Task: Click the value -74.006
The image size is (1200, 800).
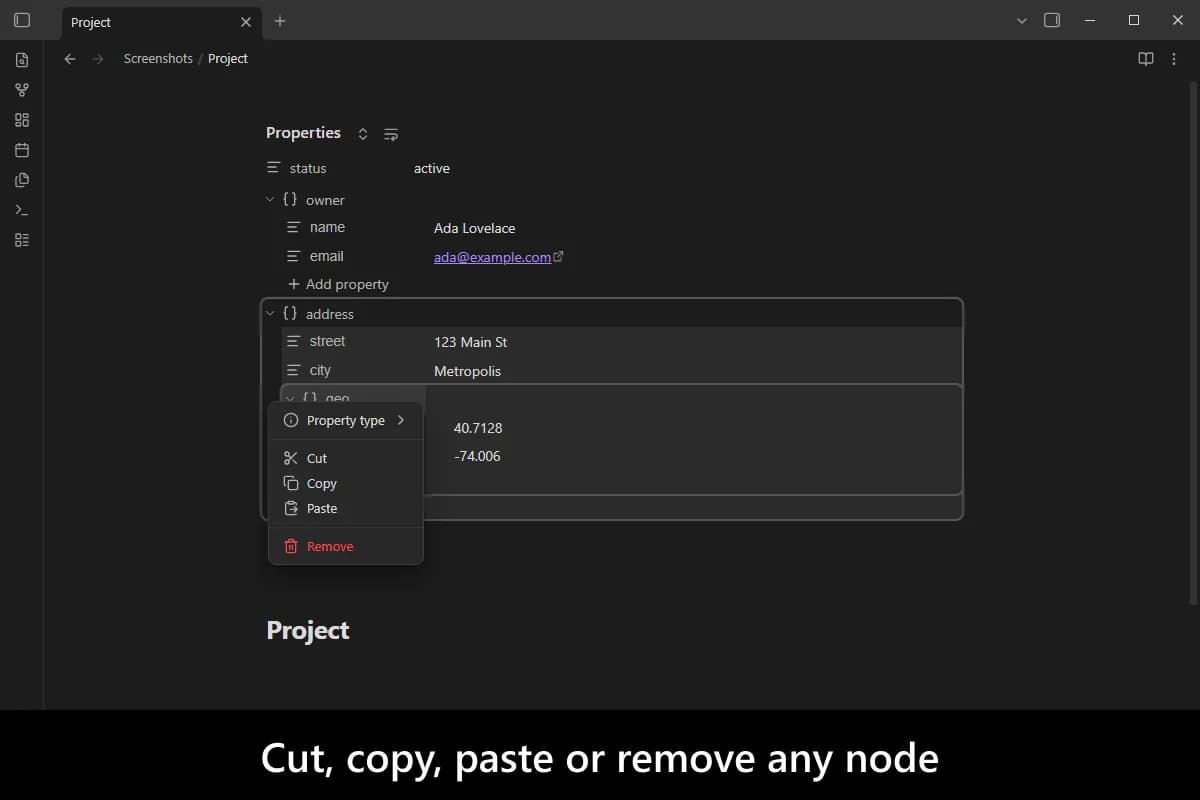Action: point(477,457)
